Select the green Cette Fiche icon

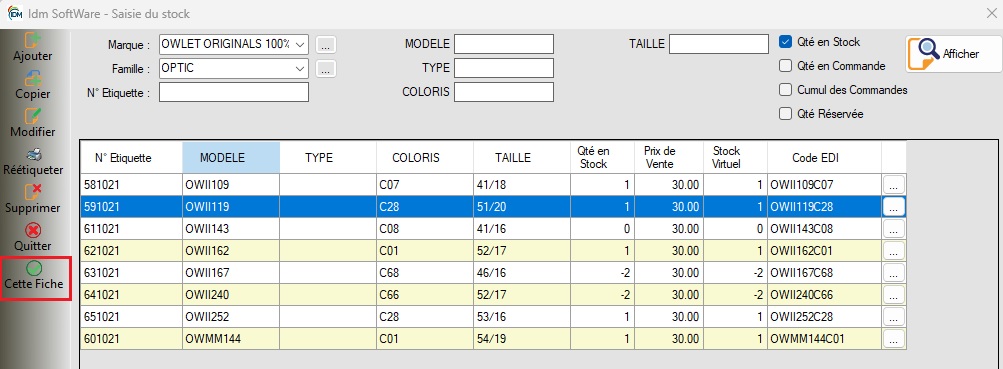(x=33, y=268)
